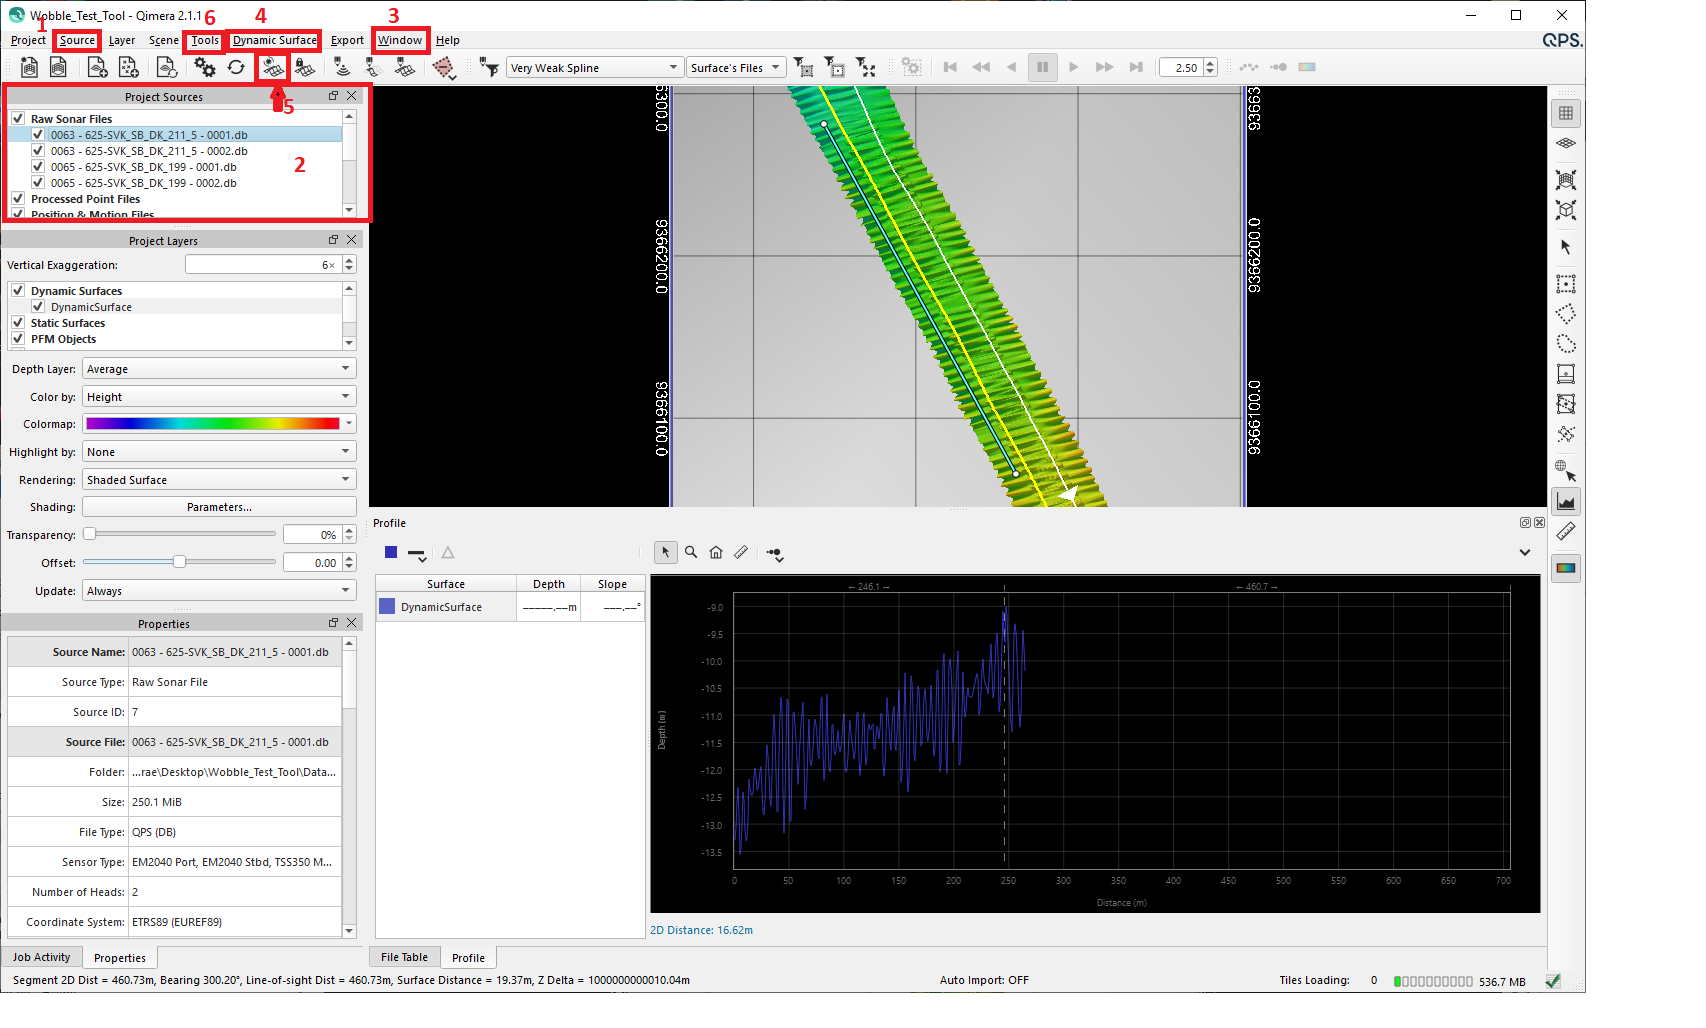Open the colormap tool at sidebar bottom

[1566, 568]
